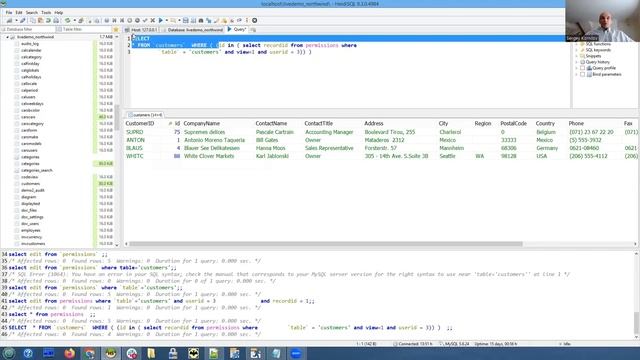Viewport: 640px width, 360px height.
Task: Open the refresh dropdown arrow
Action: pyautogui.click(x=74, y=20)
